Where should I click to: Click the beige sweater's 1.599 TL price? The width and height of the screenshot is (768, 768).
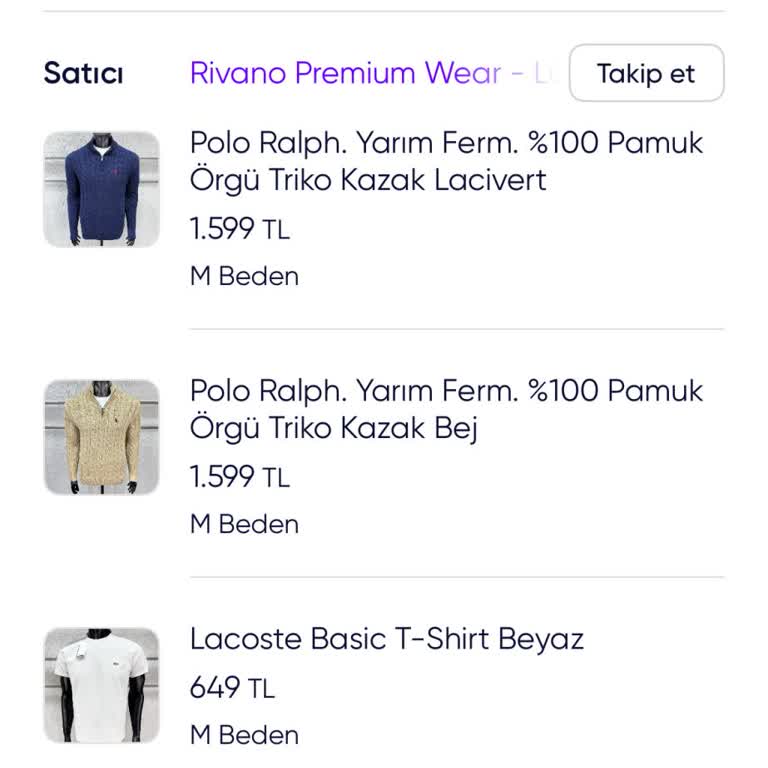pyautogui.click(x=239, y=477)
